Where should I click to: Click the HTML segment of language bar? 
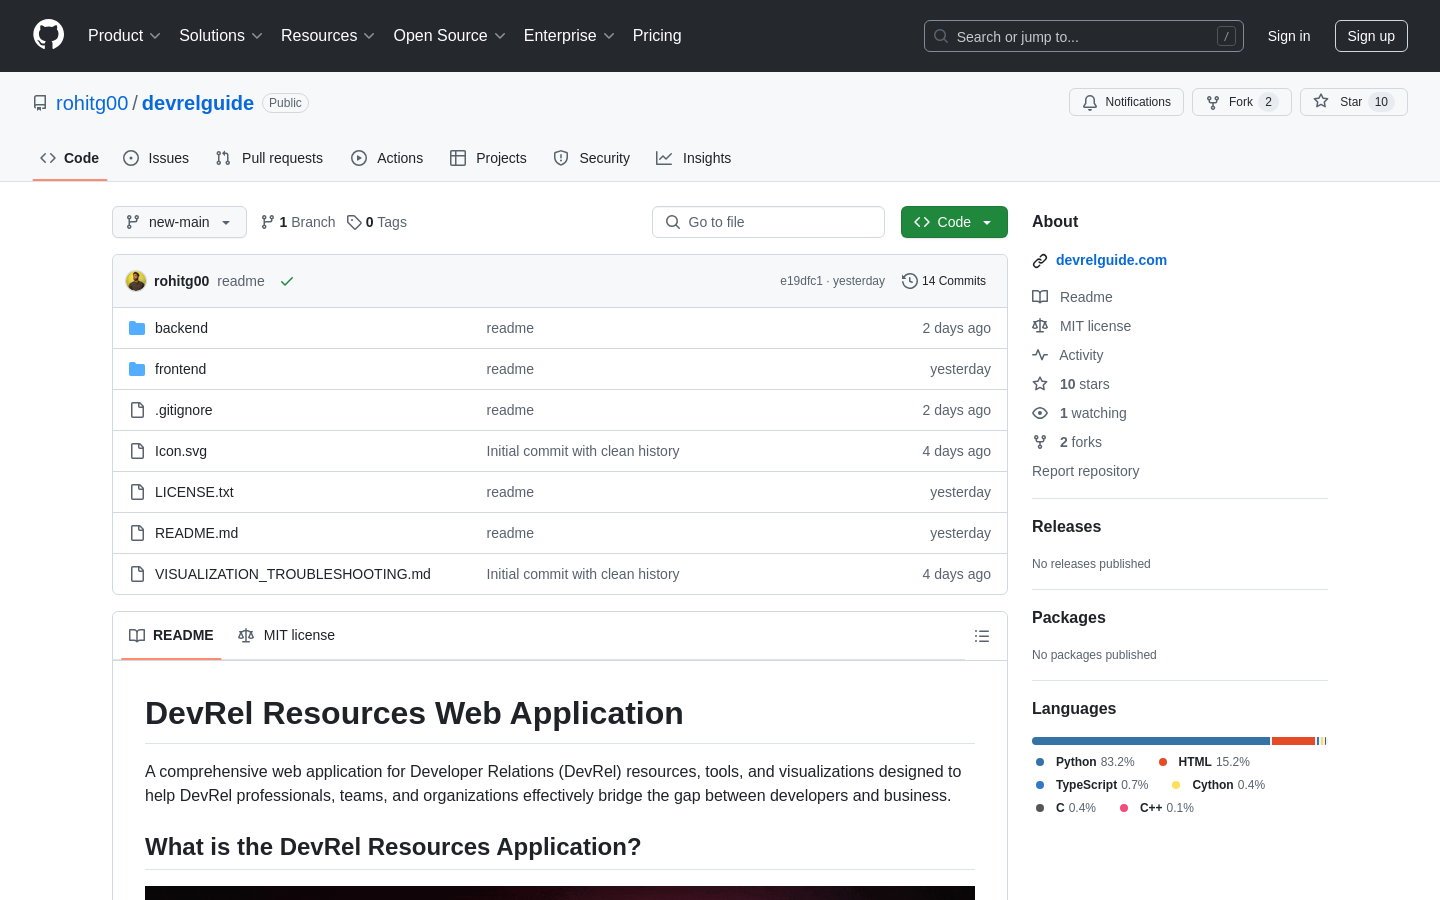coord(1293,741)
